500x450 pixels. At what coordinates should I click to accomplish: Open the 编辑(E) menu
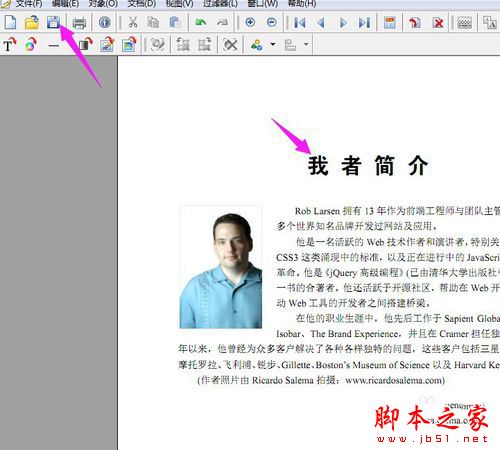click(x=65, y=4)
